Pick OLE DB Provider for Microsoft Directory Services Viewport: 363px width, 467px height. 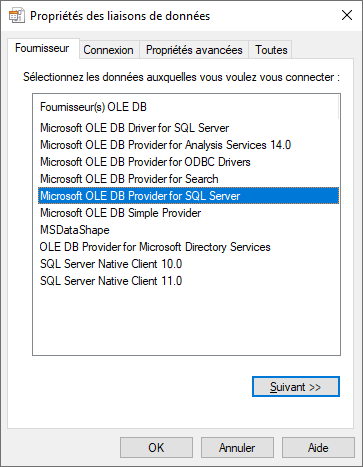155,247
